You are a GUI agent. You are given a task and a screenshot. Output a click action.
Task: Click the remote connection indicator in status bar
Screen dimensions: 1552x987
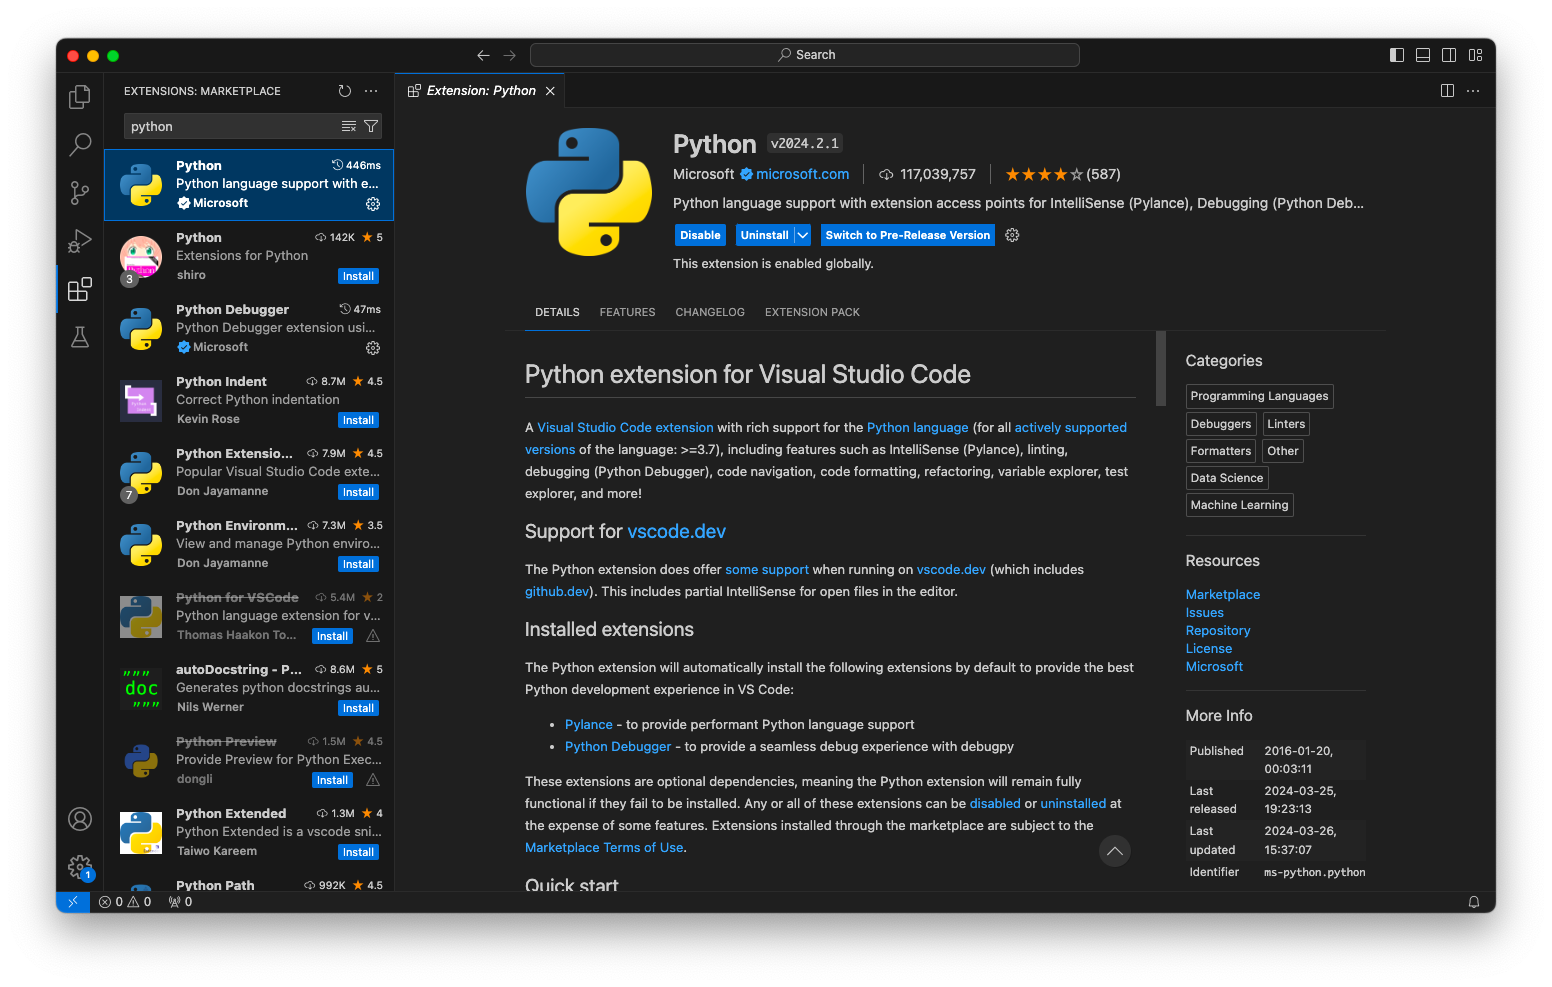72,901
